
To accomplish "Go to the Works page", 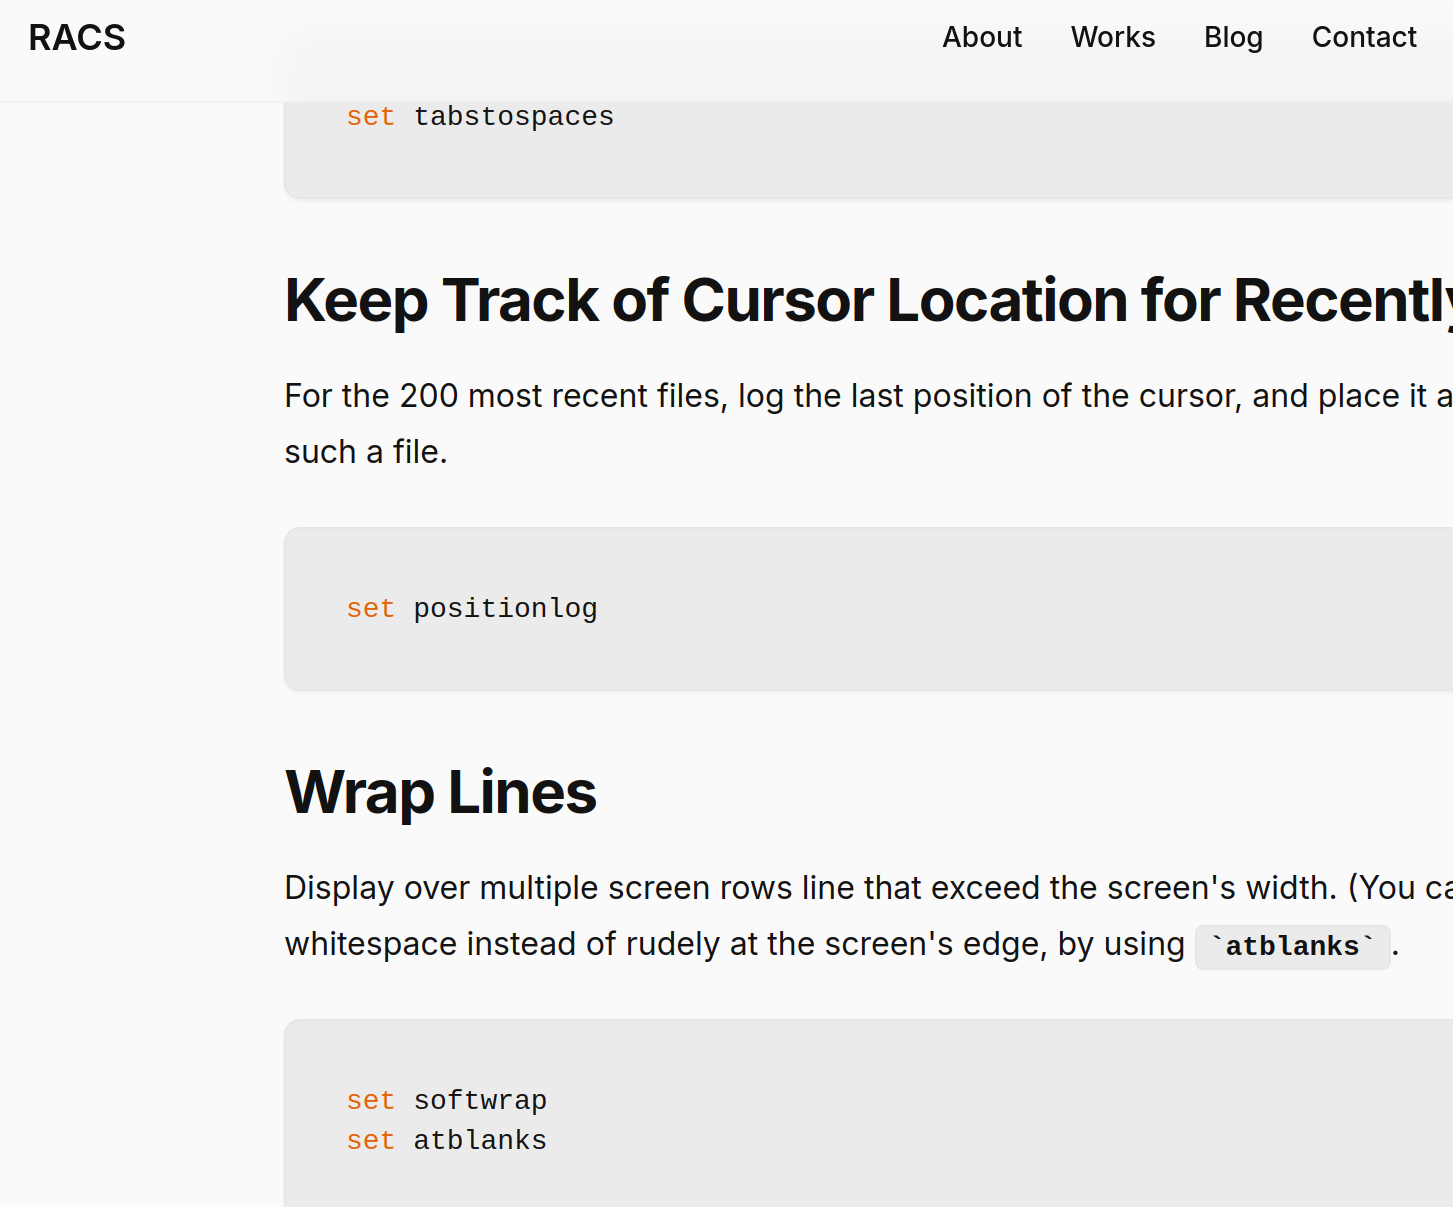I will [1112, 38].
